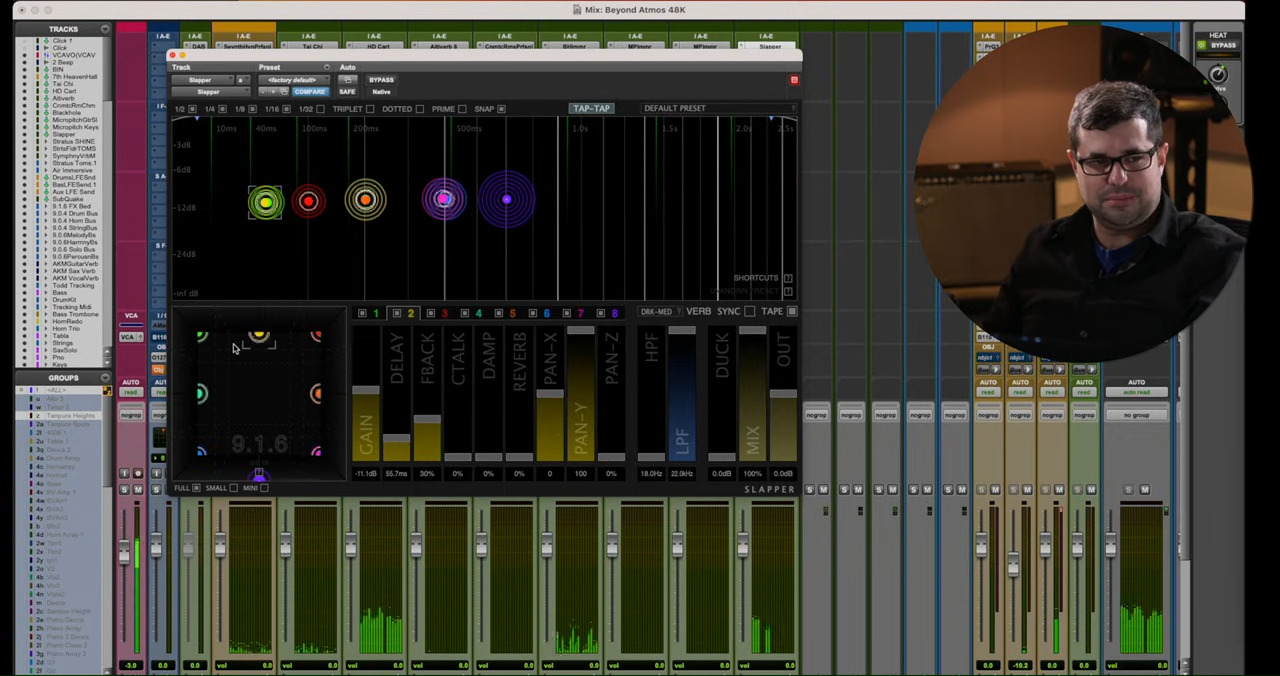
Task: Switch to tap 5 tab
Action: (512, 314)
